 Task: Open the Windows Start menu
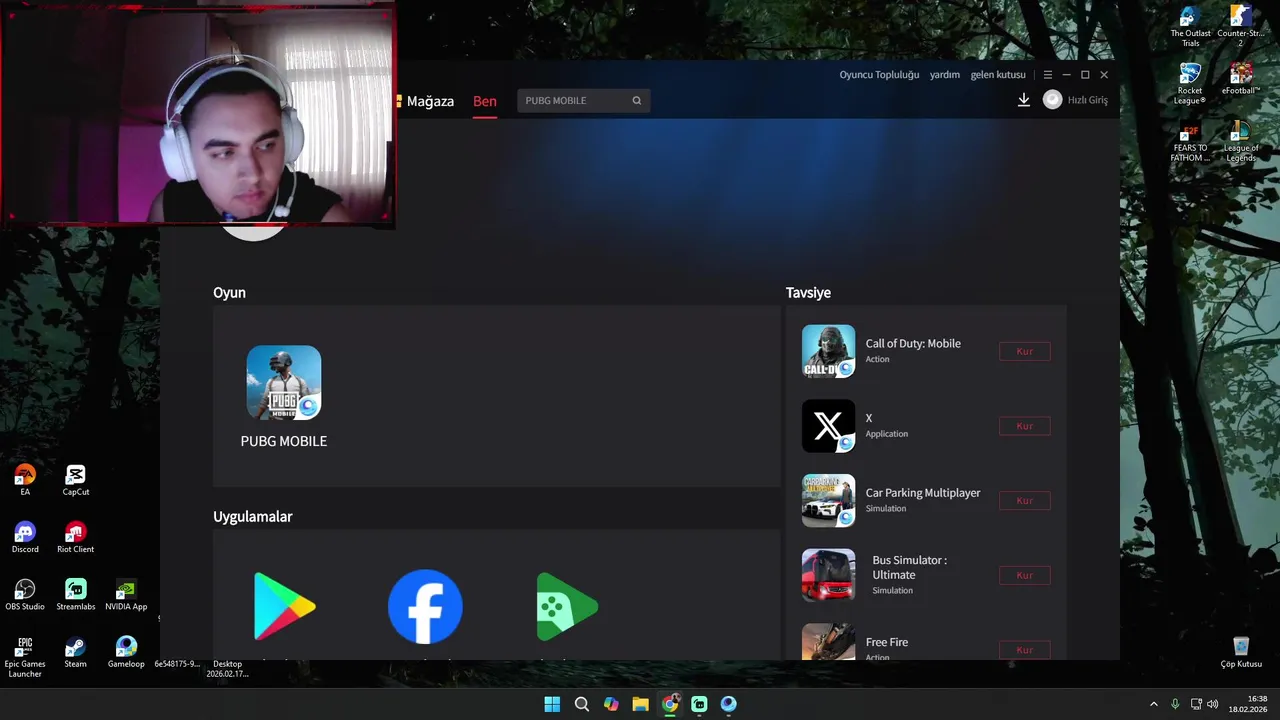click(552, 704)
